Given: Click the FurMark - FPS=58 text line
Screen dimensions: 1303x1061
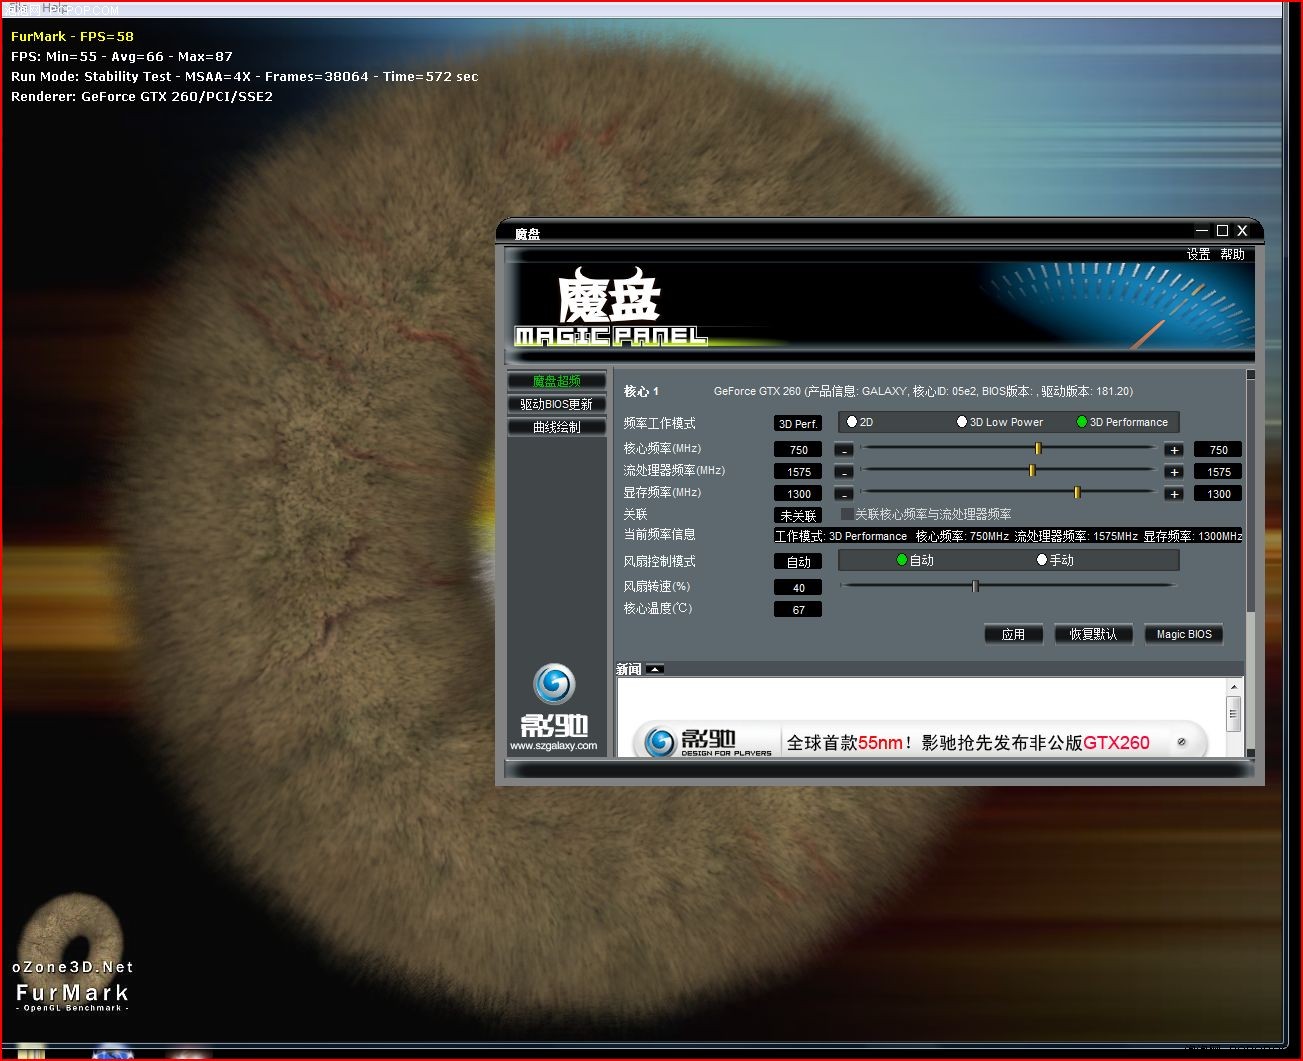Looking at the screenshot, I should click(72, 36).
